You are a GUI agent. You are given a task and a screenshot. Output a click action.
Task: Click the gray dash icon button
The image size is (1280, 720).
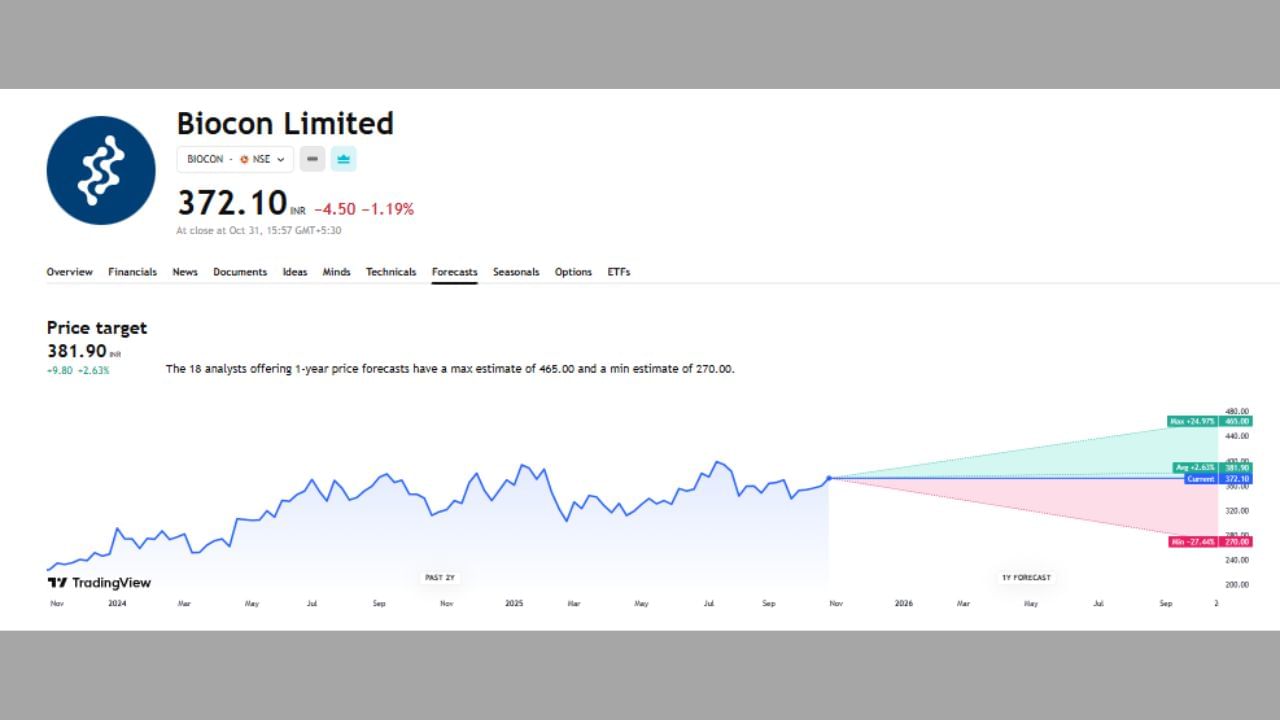point(312,159)
